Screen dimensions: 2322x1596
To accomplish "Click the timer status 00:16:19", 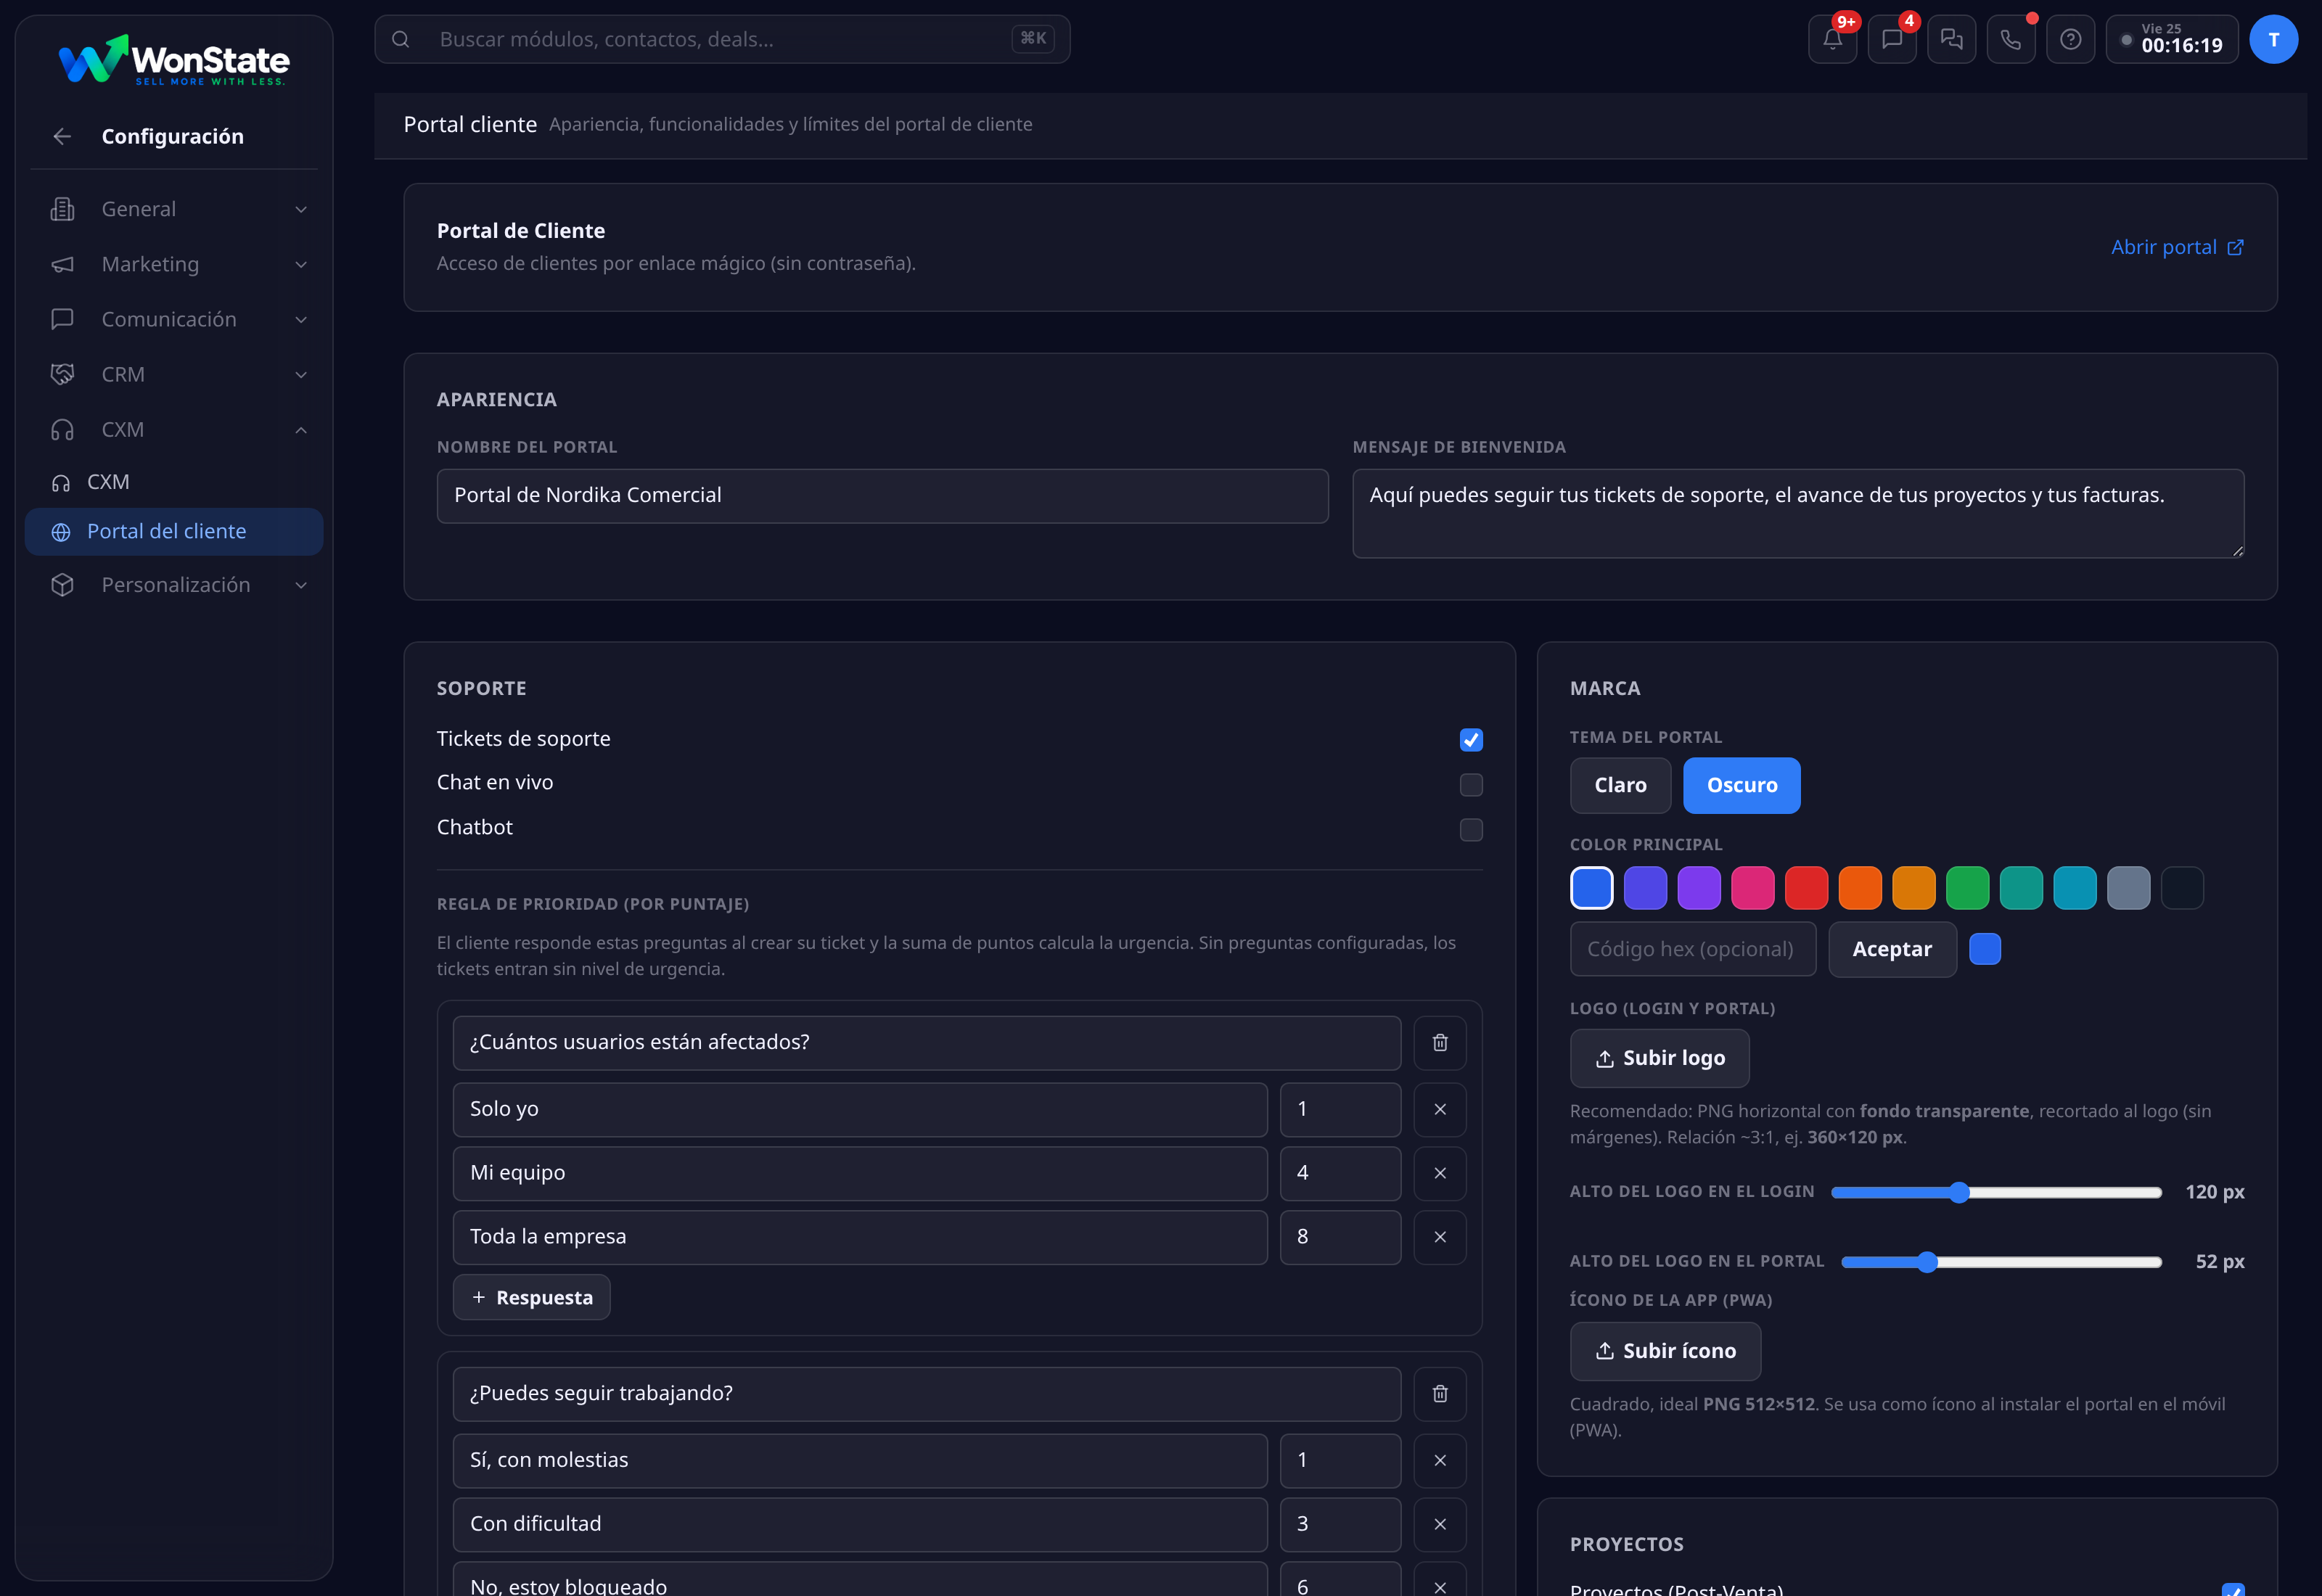I will [2172, 40].
